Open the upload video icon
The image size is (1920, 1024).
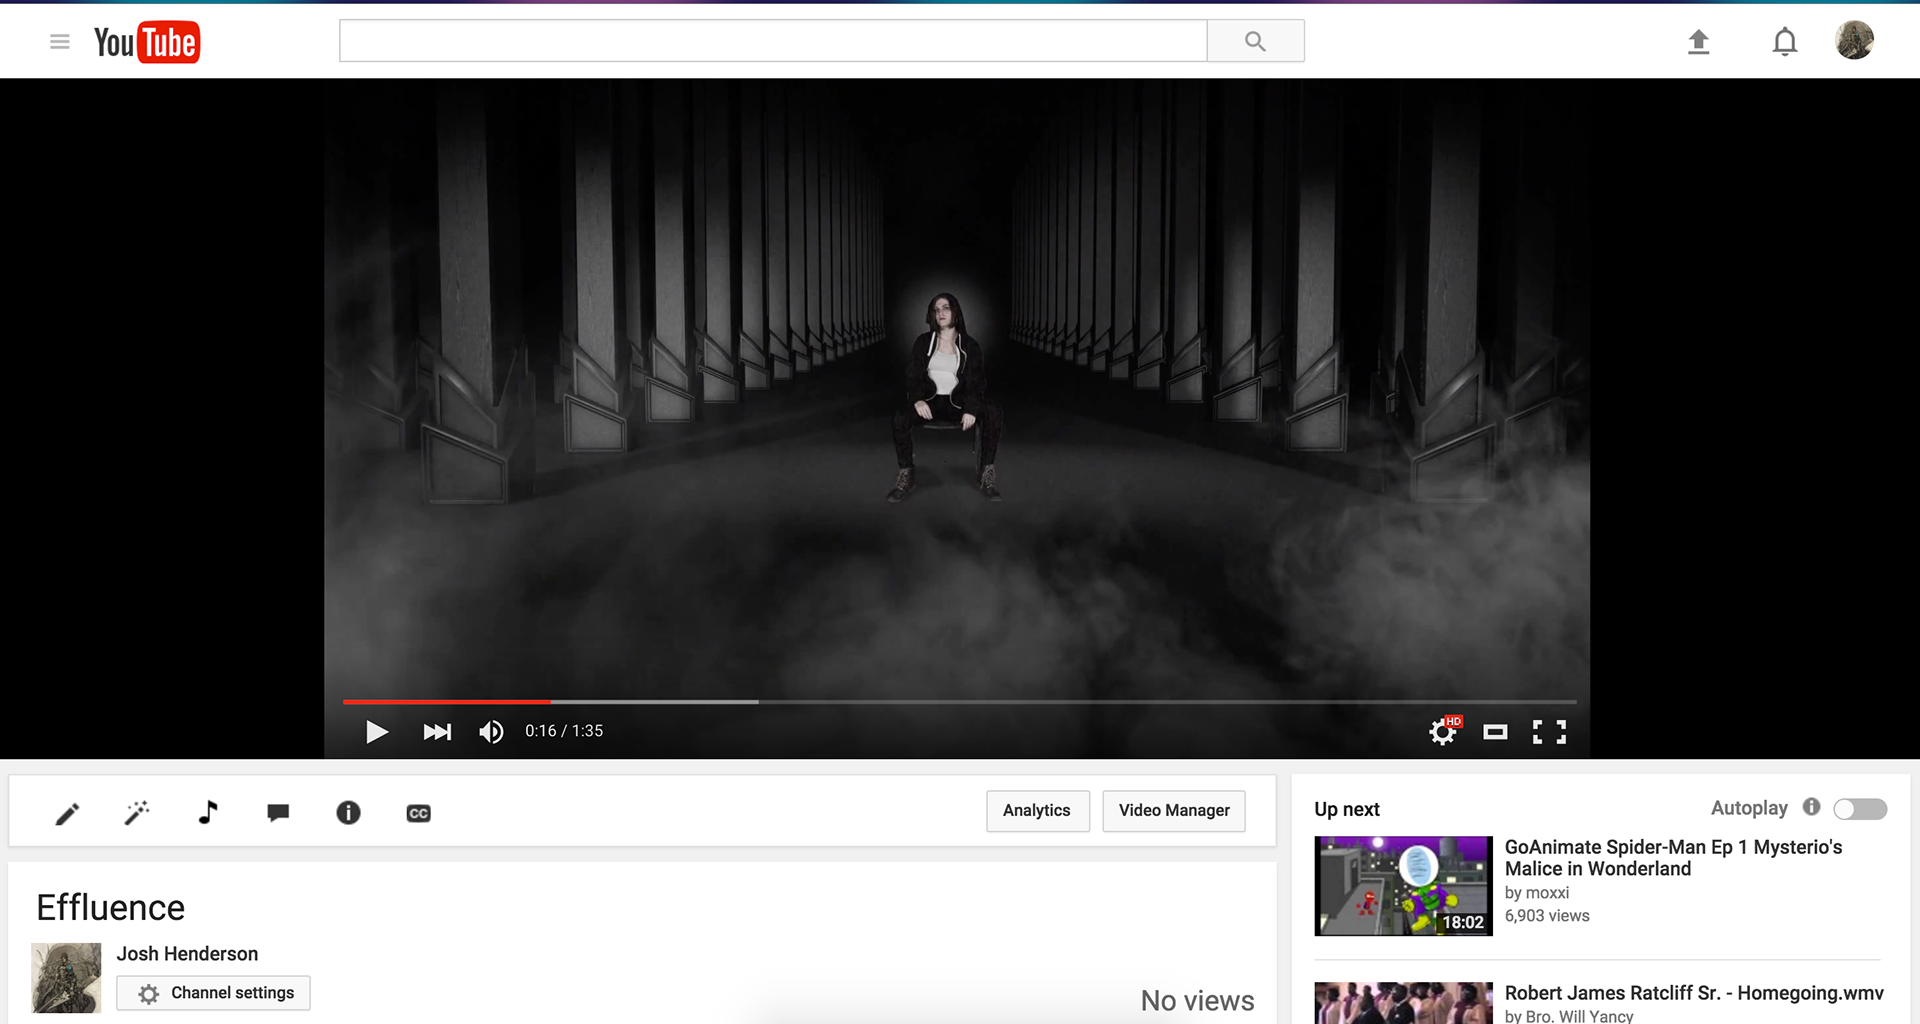tap(1698, 42)
